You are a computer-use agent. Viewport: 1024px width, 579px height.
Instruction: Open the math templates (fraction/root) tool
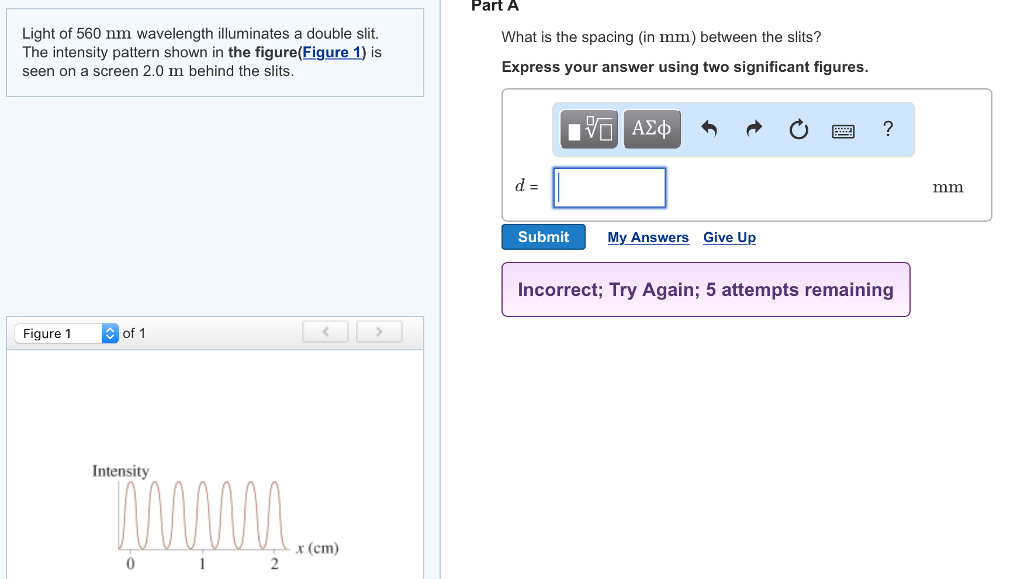tap(589, 129)
